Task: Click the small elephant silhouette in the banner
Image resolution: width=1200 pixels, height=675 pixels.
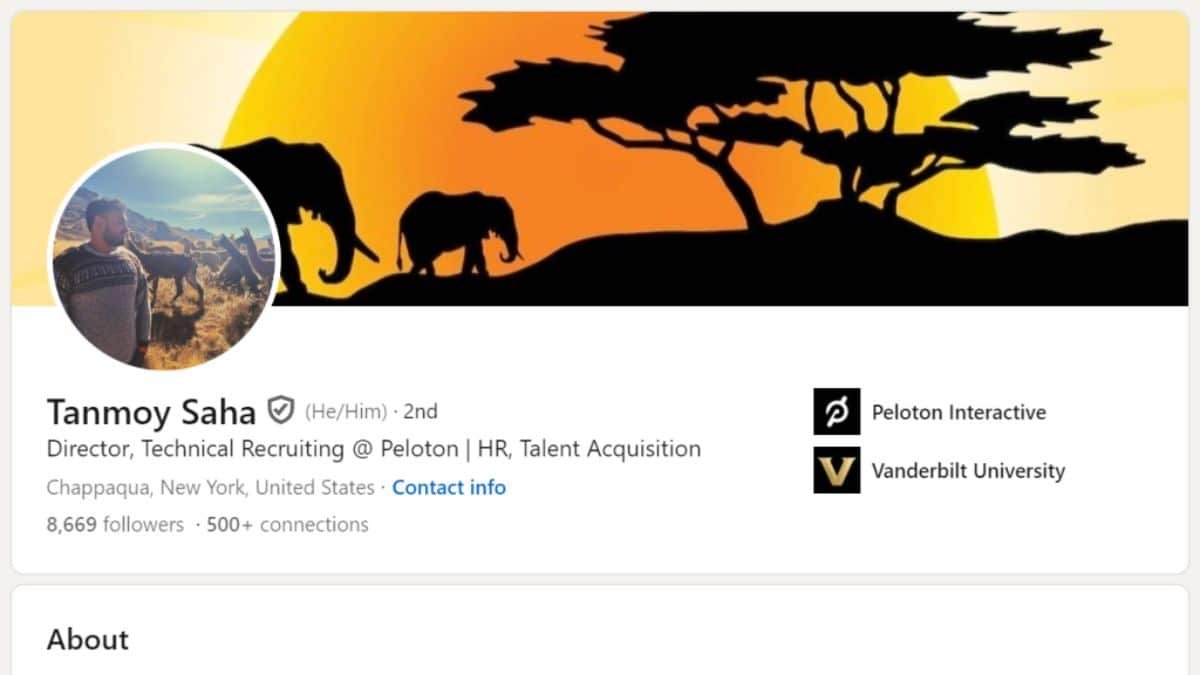Action: click(x=459, y=232)
